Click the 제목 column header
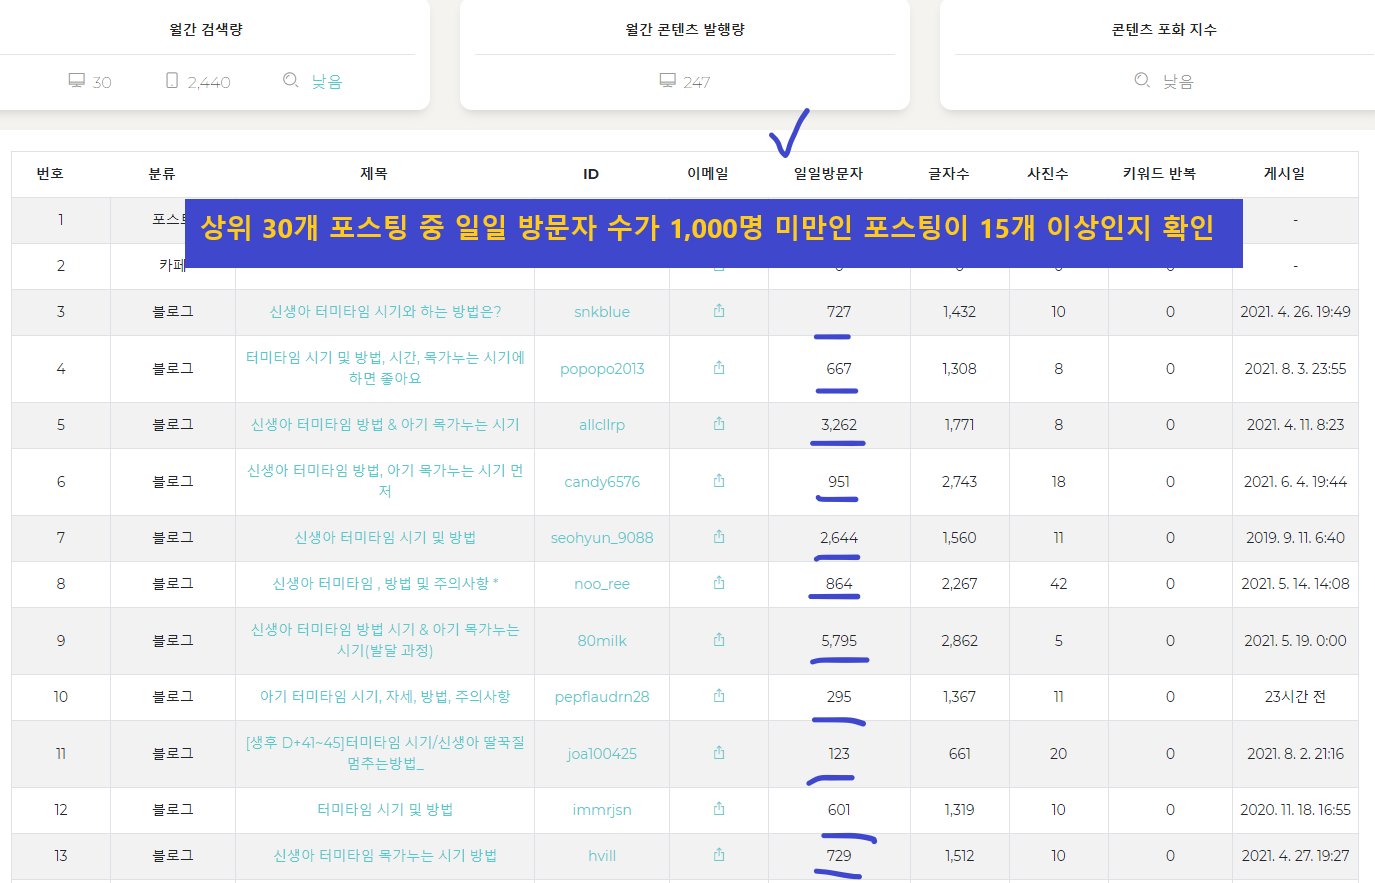 (x=374, y=174)
